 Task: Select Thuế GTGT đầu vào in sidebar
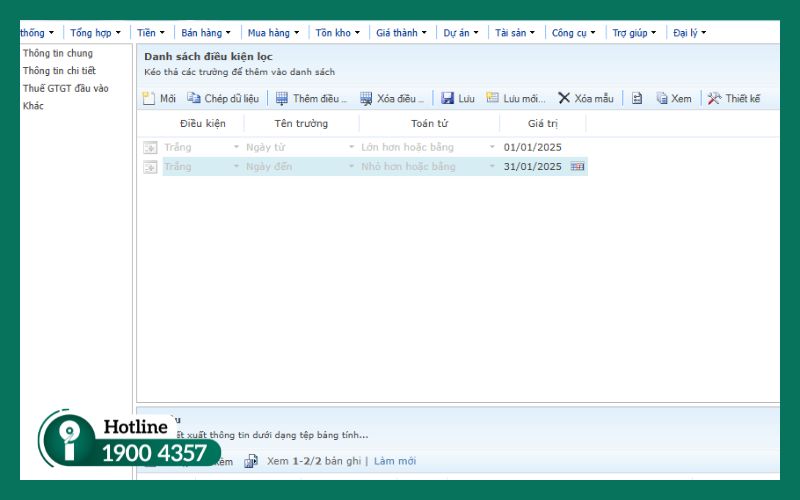coord(65,88)
